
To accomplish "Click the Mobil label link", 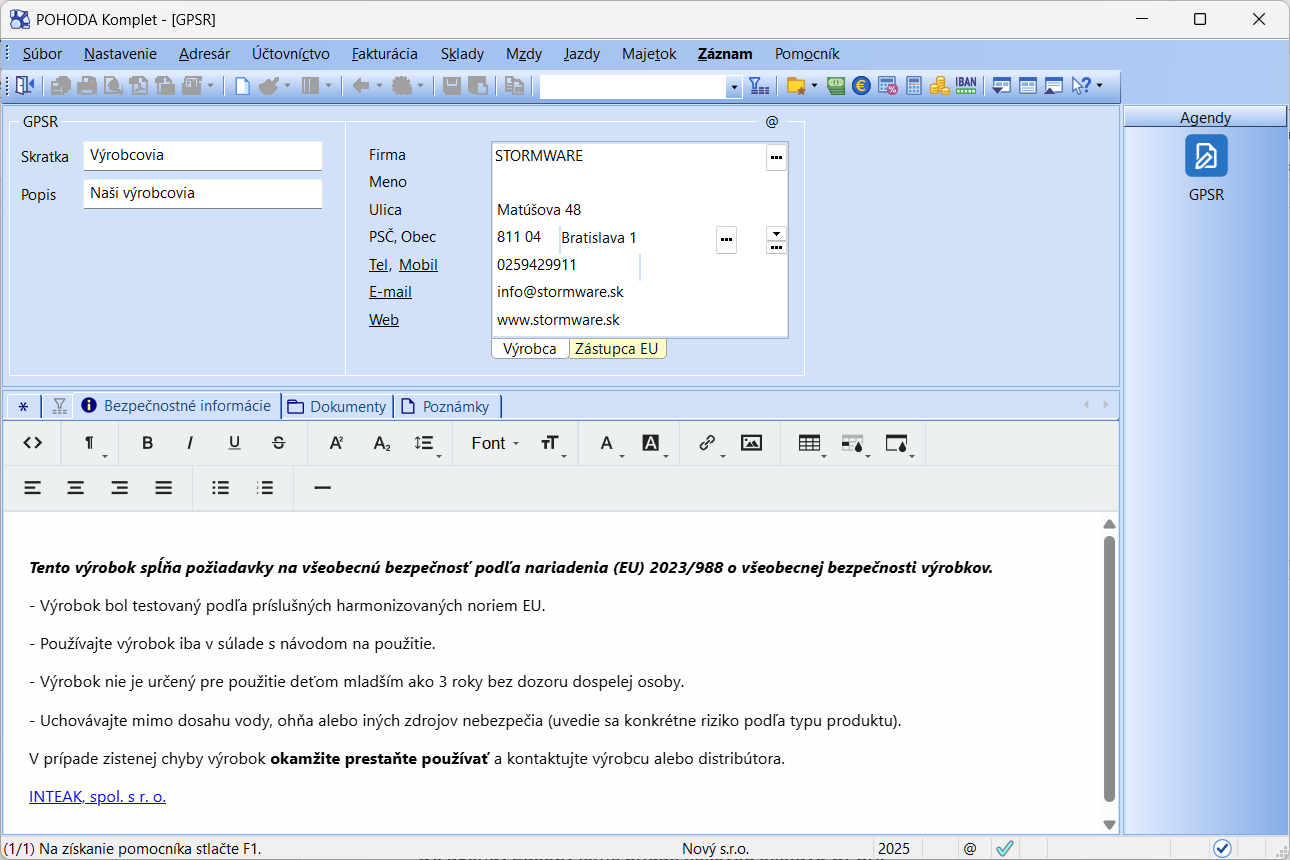I will point(418,265).
